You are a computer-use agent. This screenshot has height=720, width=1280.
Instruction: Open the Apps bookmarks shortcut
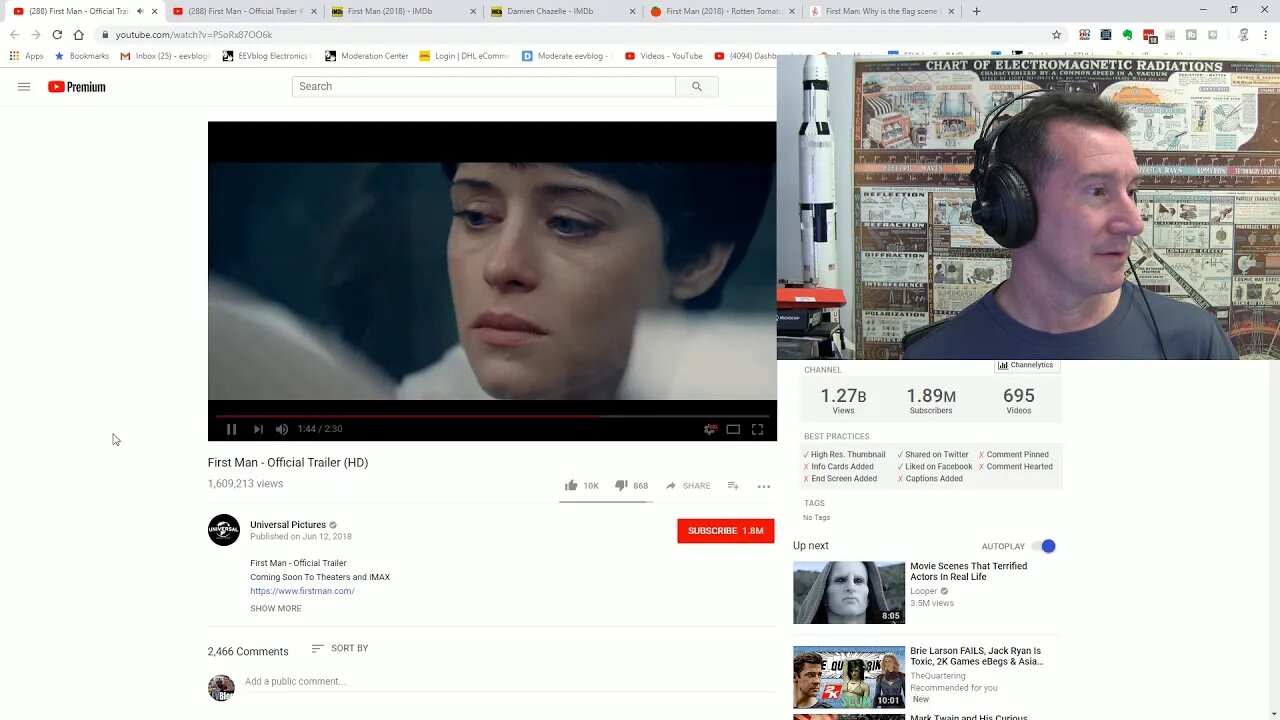click(27, 56)
